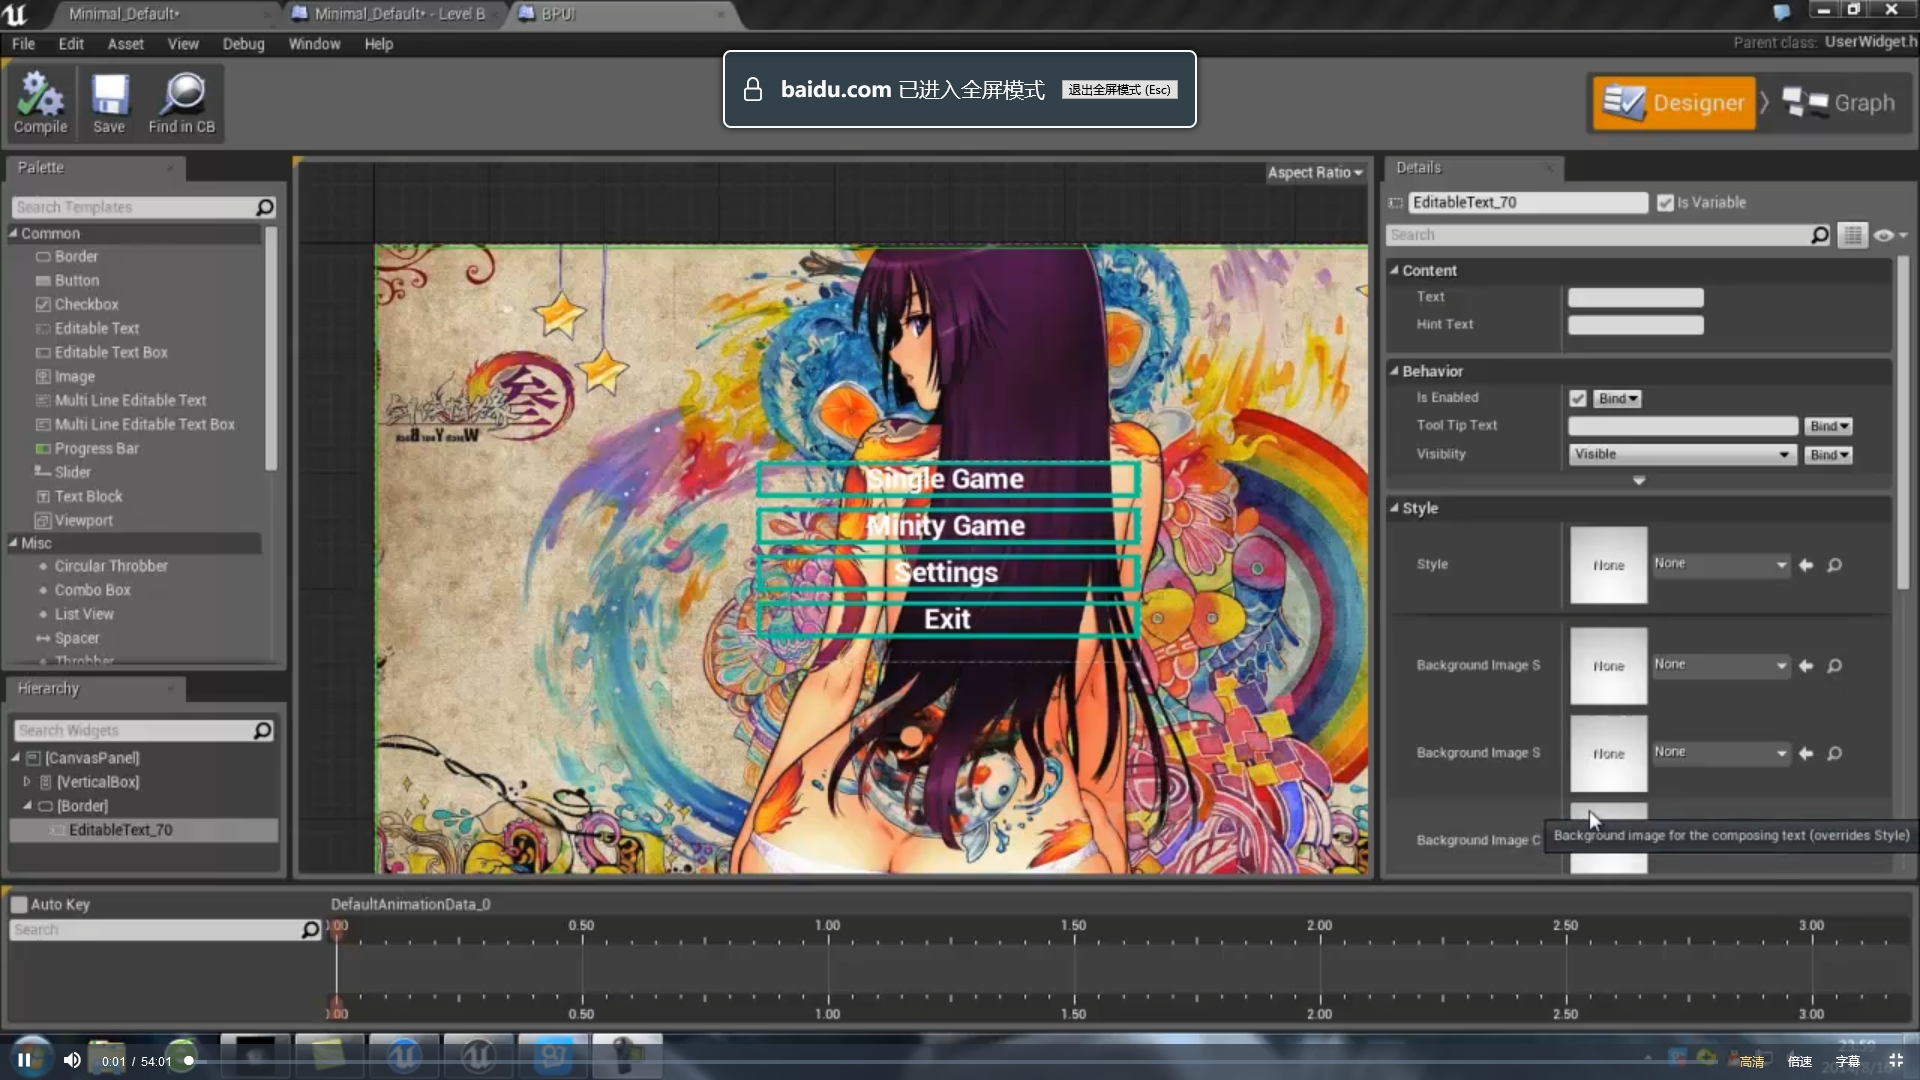Toggle the Details view options eye

[x=1889, y=235]
